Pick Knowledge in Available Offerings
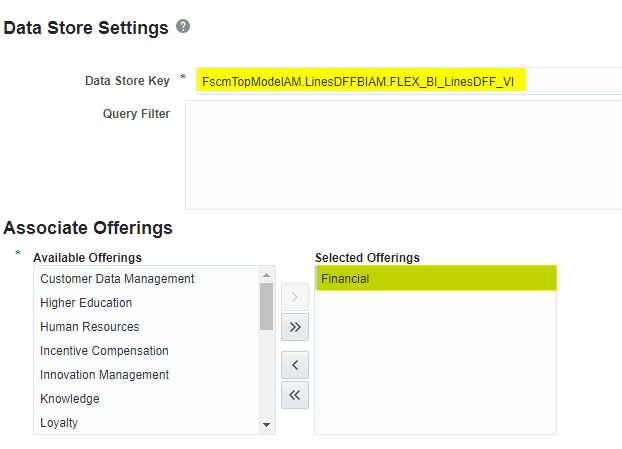This screenshot has width=622, height=449. [70, 399]
